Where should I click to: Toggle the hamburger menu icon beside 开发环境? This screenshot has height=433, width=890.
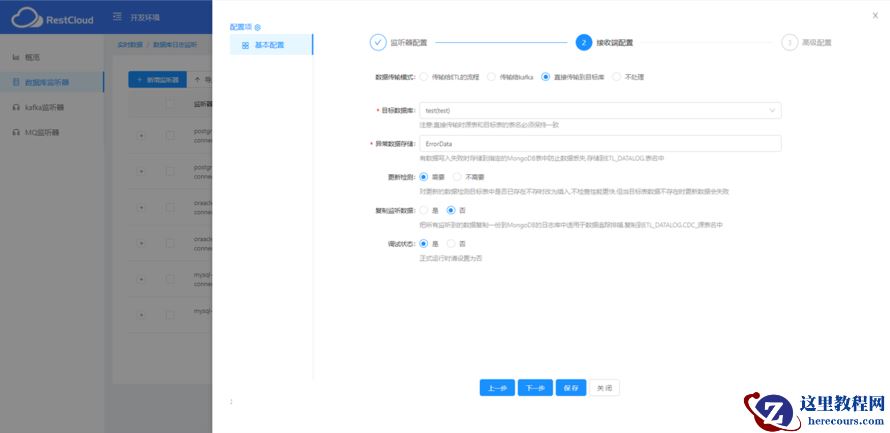pos(117,17)
